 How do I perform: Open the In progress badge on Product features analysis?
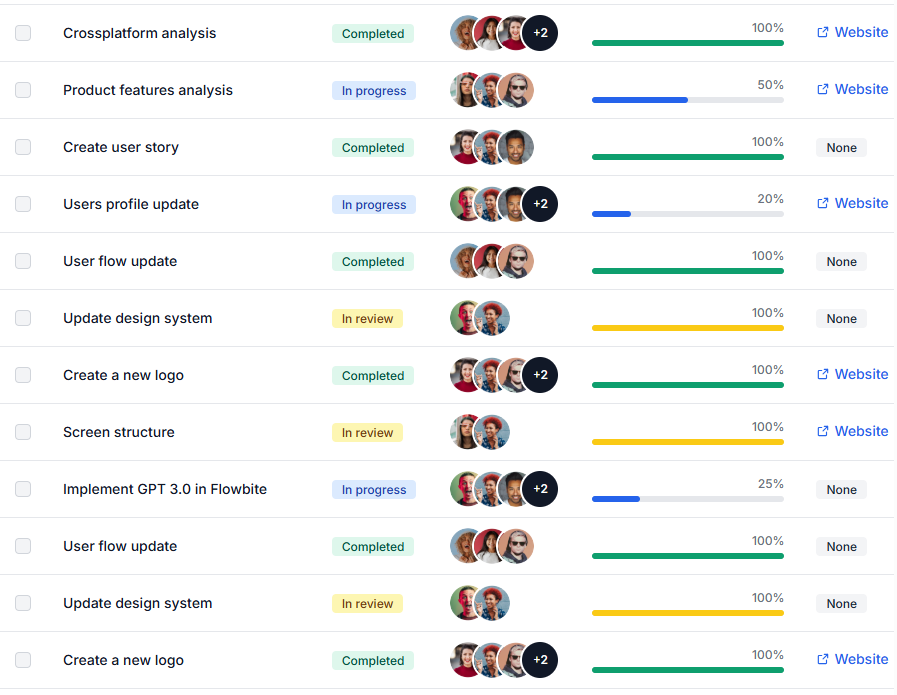click(373, 90)
